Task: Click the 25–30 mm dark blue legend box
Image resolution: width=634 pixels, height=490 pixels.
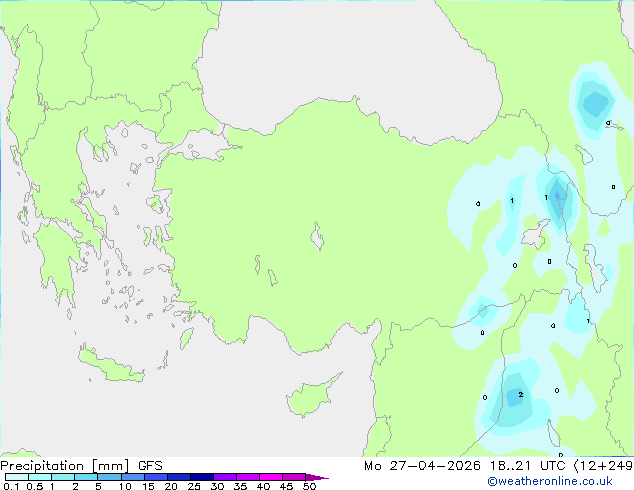Action: [x=201, y=477]
